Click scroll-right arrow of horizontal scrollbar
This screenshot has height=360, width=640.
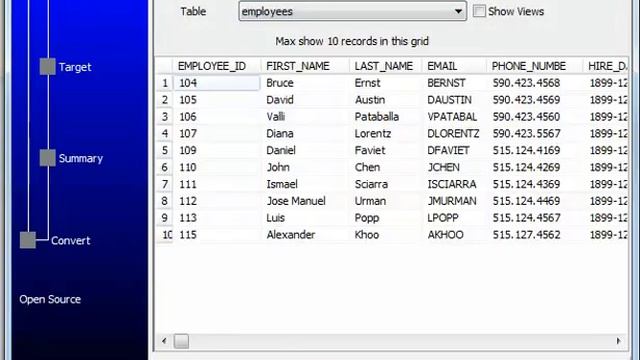618,341
